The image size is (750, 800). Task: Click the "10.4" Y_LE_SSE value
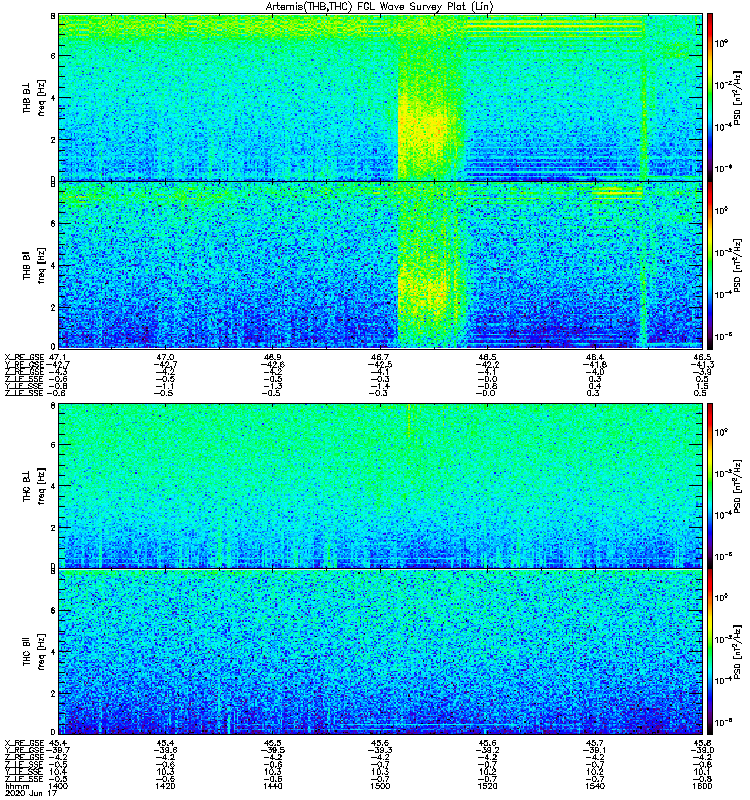[x=59, y=772]
